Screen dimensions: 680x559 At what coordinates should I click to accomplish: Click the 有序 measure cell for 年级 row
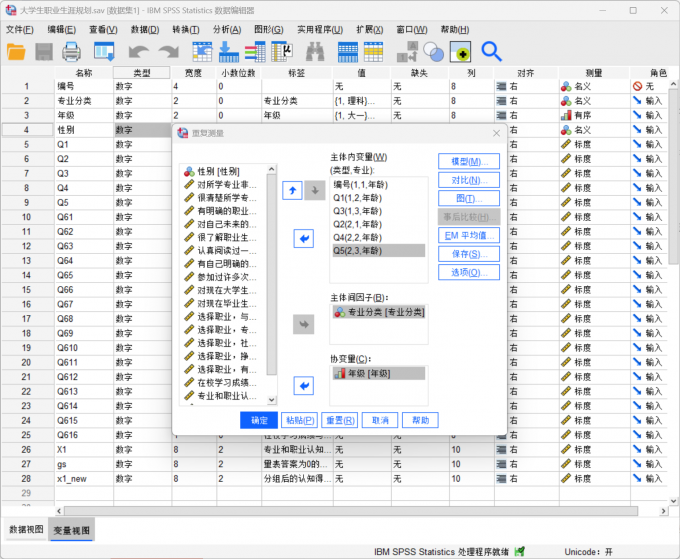(594, 115)
